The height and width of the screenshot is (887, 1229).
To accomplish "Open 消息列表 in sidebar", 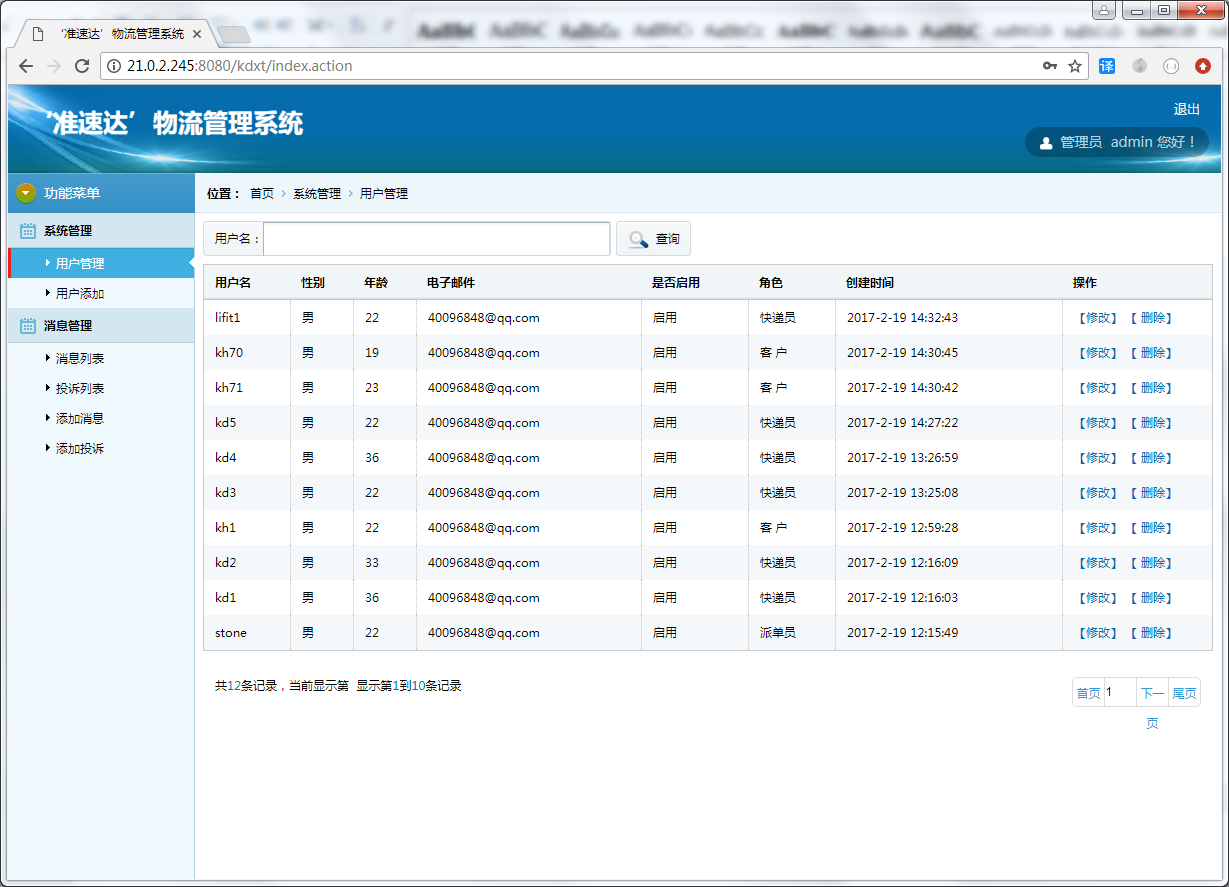I will point(80,358).
